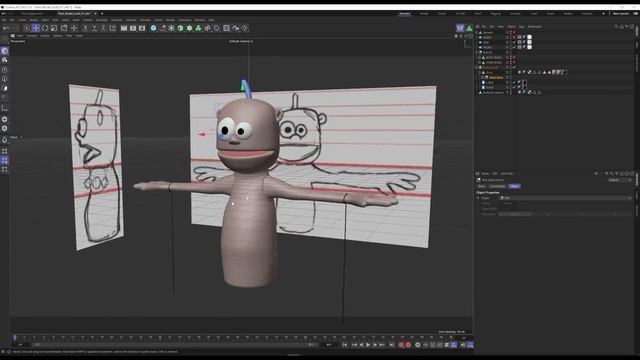Viewport: 640px width, 360px height.
Task: Open the Bookmarks menu in Object Manager
Action: 534,27
